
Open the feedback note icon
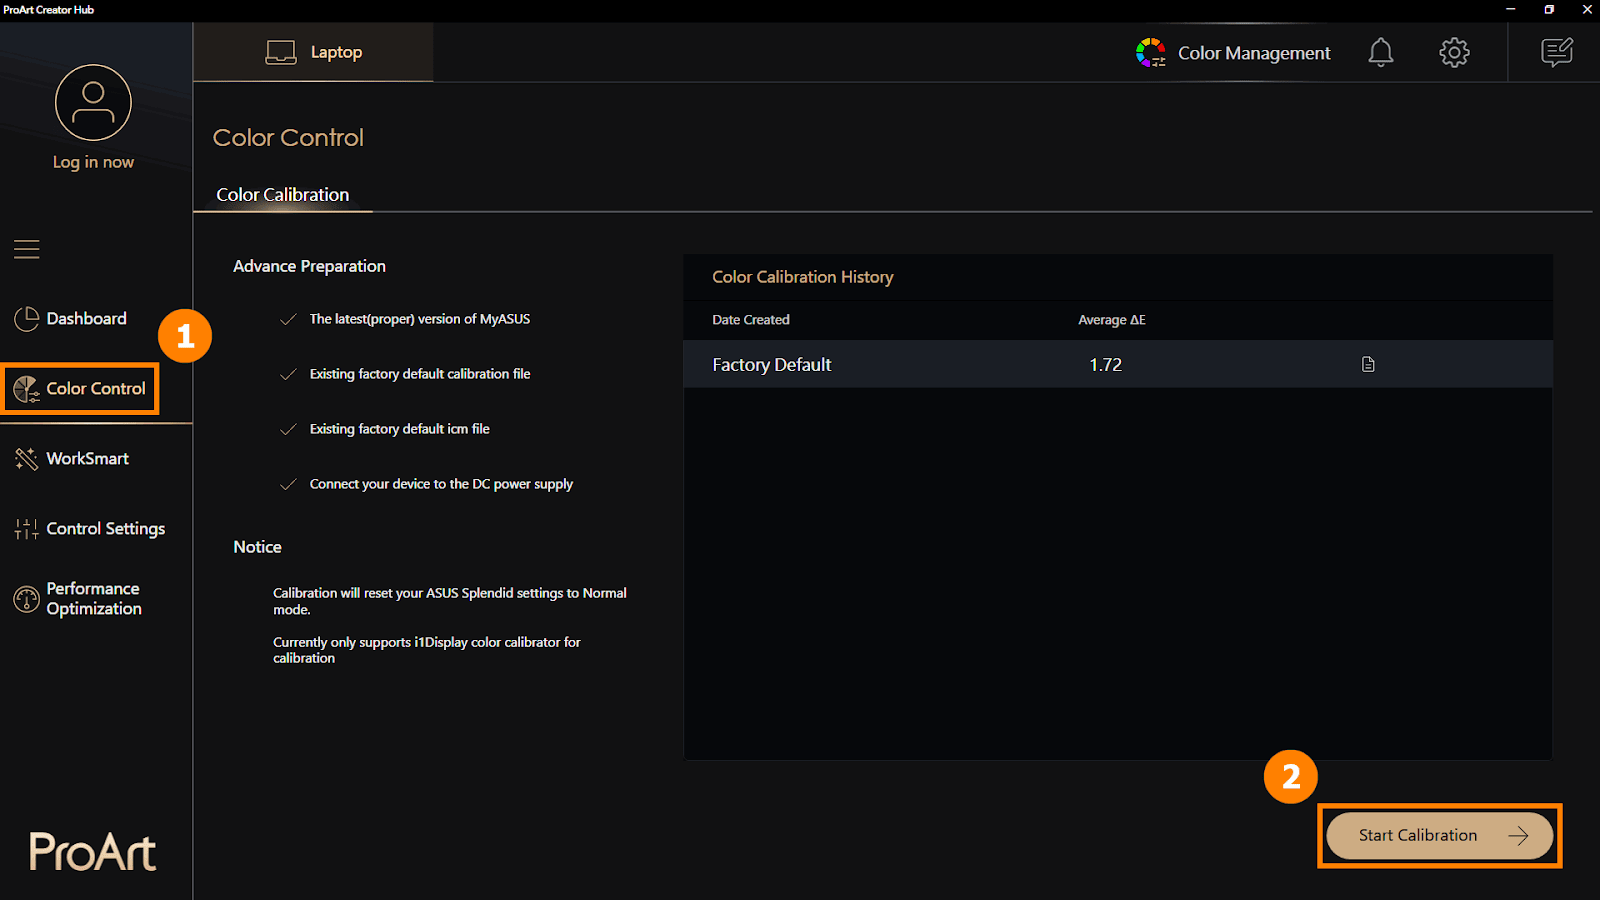(1557, 52)
